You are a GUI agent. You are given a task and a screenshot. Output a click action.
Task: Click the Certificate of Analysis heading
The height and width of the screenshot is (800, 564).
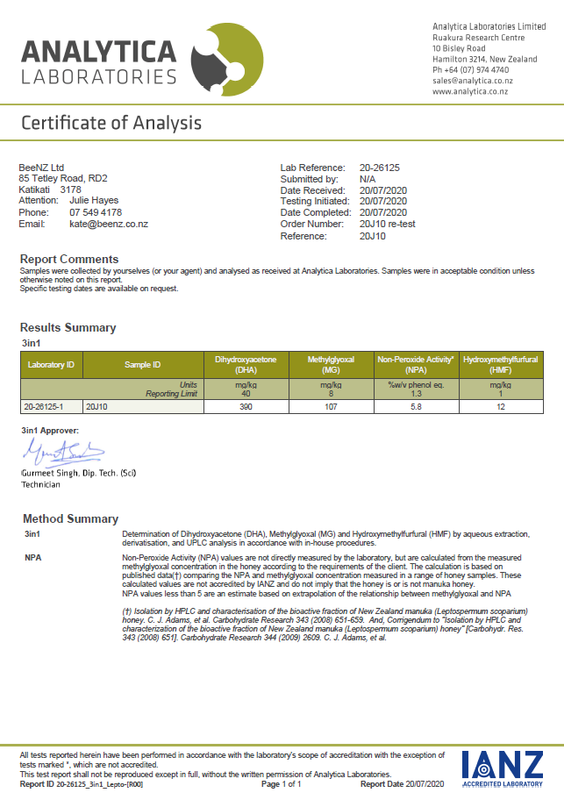click(x=111, y=123)
